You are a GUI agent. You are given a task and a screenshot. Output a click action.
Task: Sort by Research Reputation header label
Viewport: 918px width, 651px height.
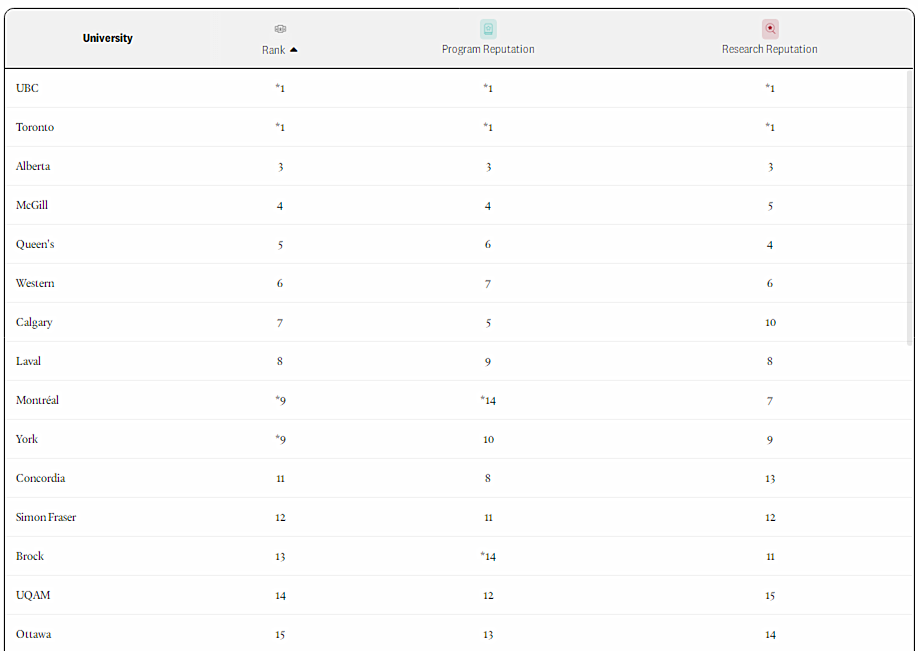point(770,49)
